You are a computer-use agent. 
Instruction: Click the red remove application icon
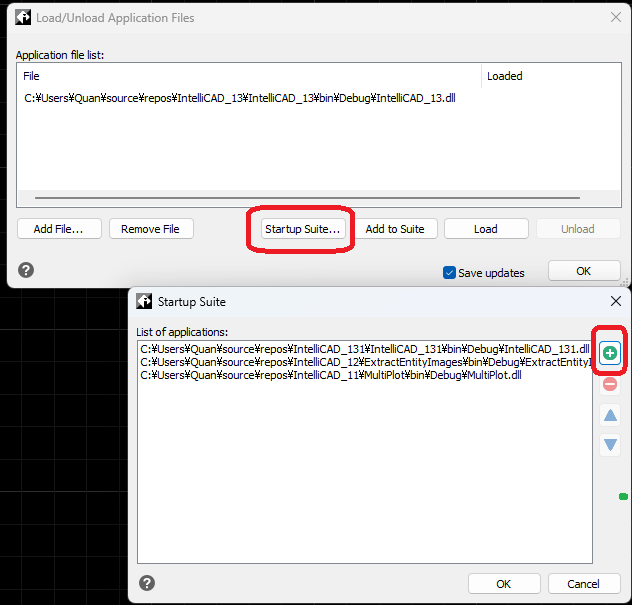click(x=610, y=384)
